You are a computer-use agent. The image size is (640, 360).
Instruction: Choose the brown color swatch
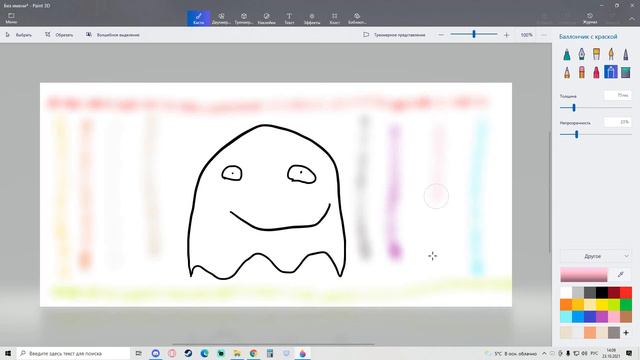pos(626,316)
